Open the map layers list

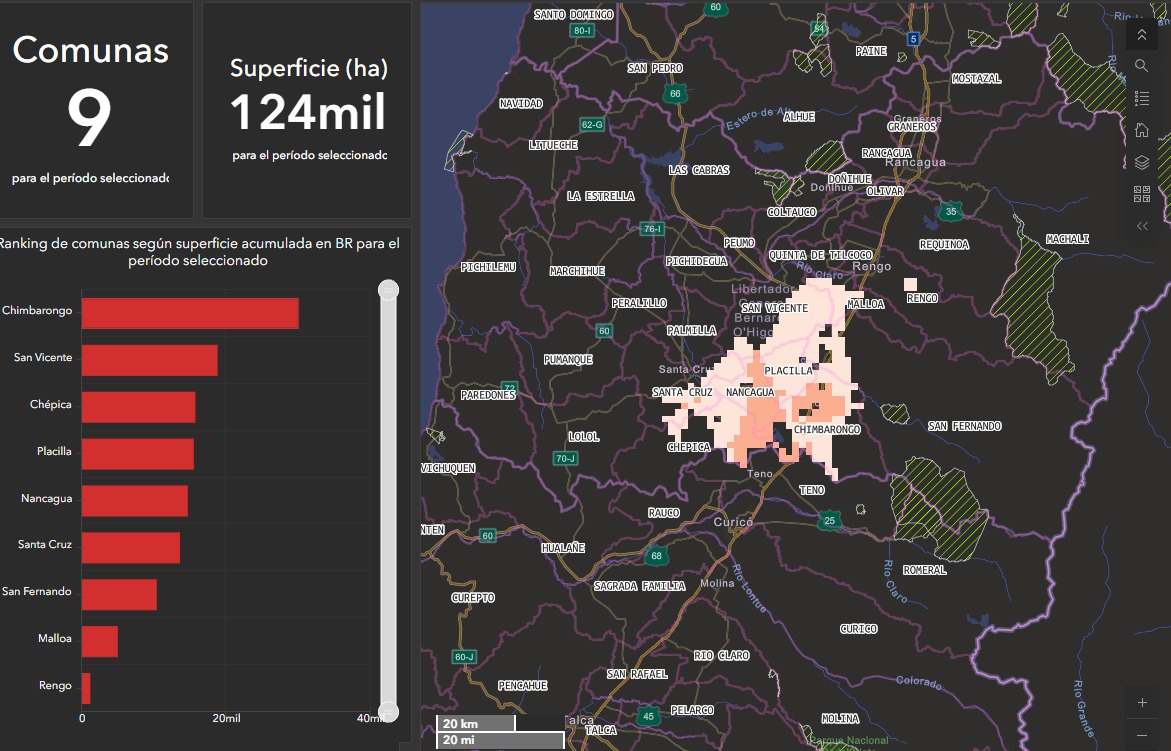pos(1142,162)
